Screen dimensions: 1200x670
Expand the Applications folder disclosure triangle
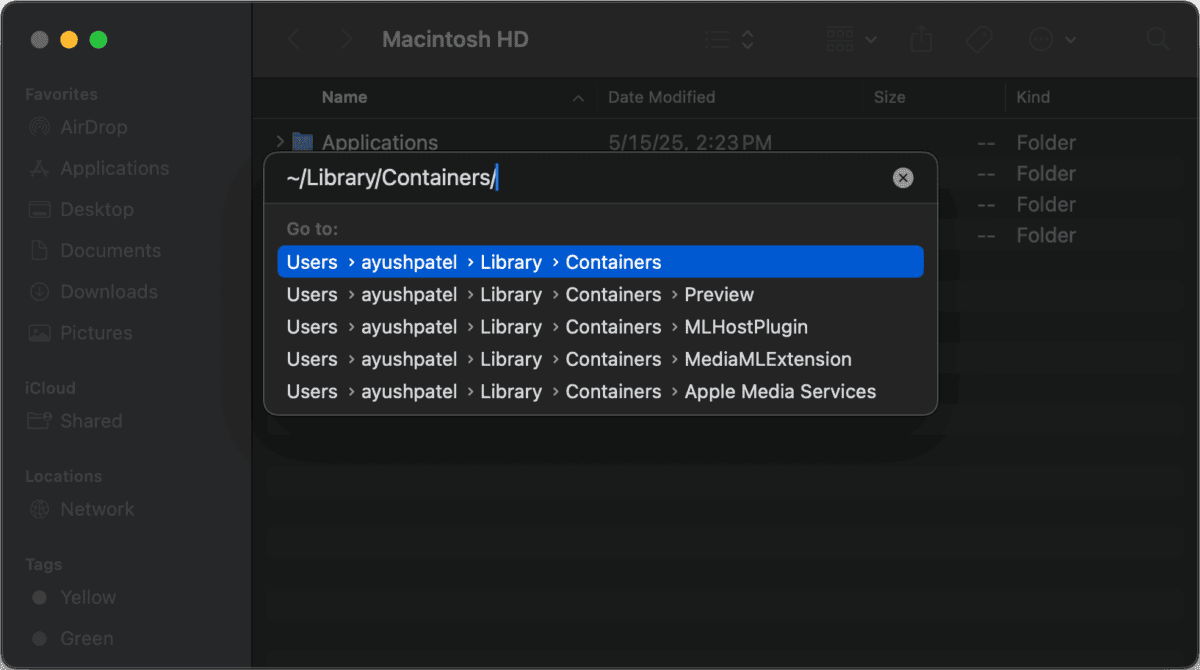(x=279, y=142)
